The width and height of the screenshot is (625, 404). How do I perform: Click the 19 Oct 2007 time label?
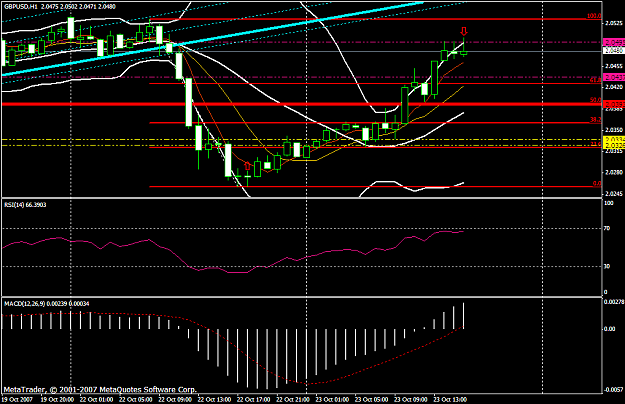[17, 399]
